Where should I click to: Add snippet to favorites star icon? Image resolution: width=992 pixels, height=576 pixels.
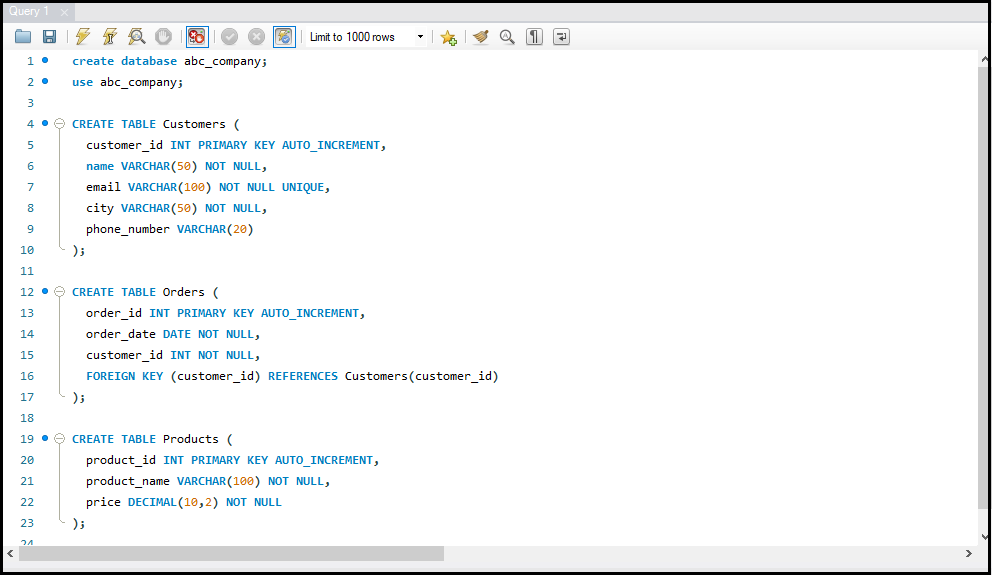(x=448, y=37)
